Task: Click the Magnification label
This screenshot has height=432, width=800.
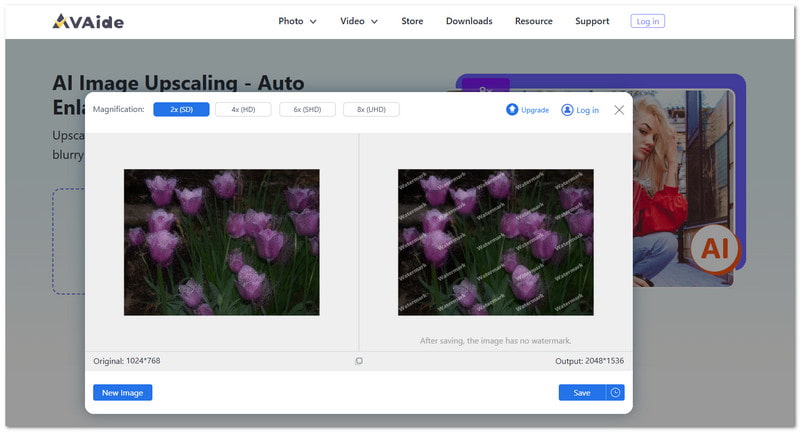Action: pyautogui.click(x=118, y=109)
